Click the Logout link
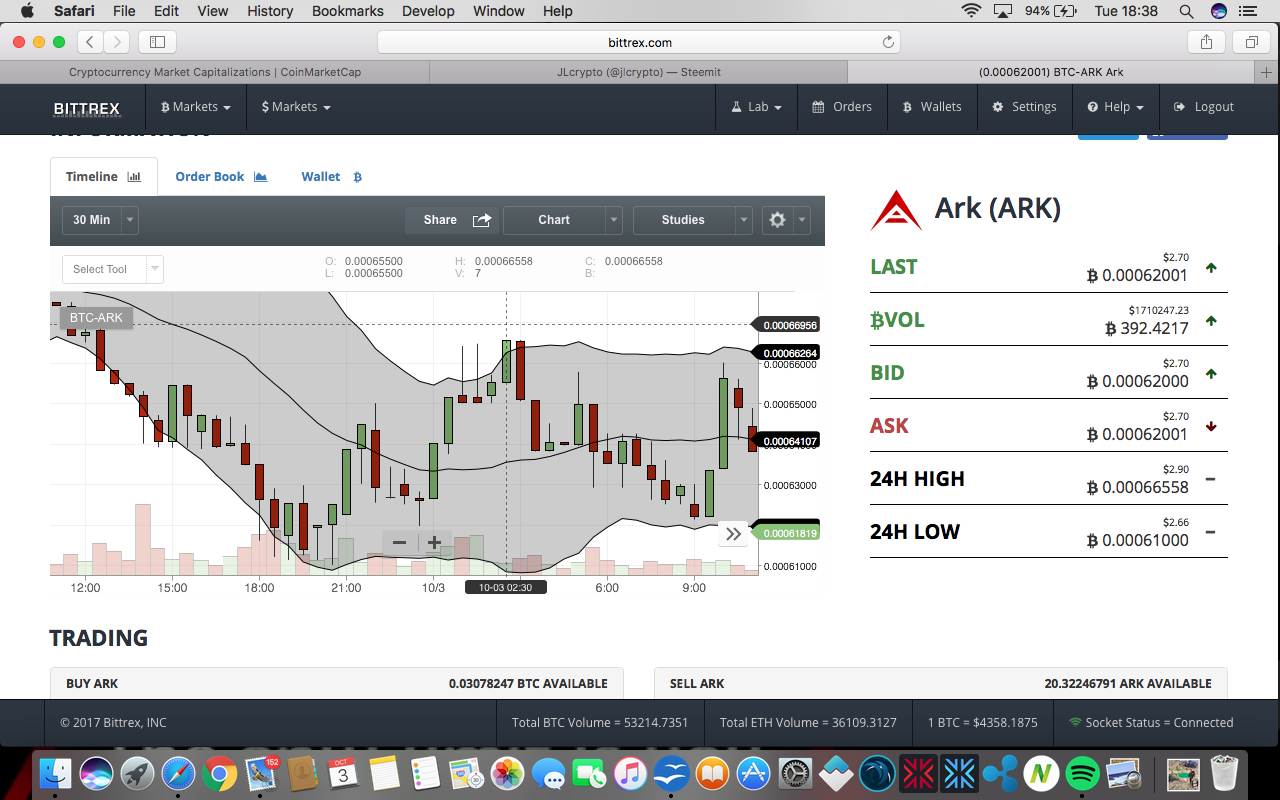Screen dimensions: 1280x800 pyautogui.click(x=1204, y=107)
